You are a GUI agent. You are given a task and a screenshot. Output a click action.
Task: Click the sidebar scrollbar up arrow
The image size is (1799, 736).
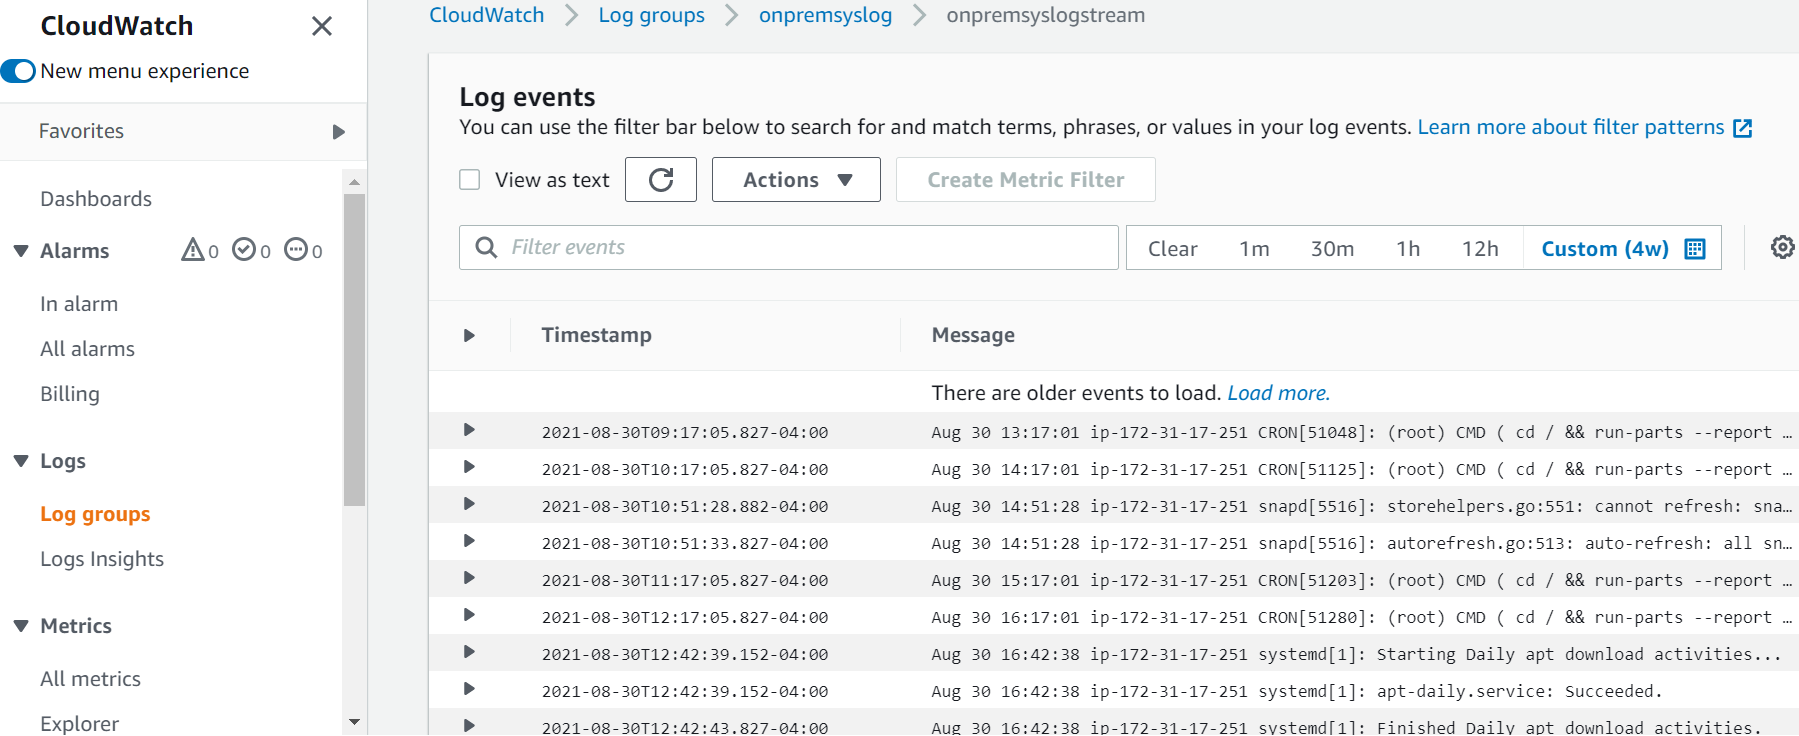click(354, 182)
